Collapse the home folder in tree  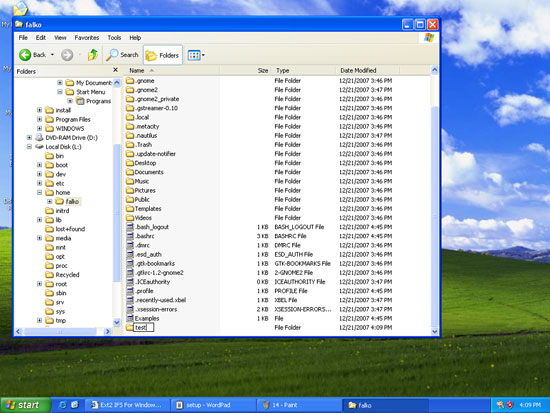pyautogui.click(x=40, y=192)
